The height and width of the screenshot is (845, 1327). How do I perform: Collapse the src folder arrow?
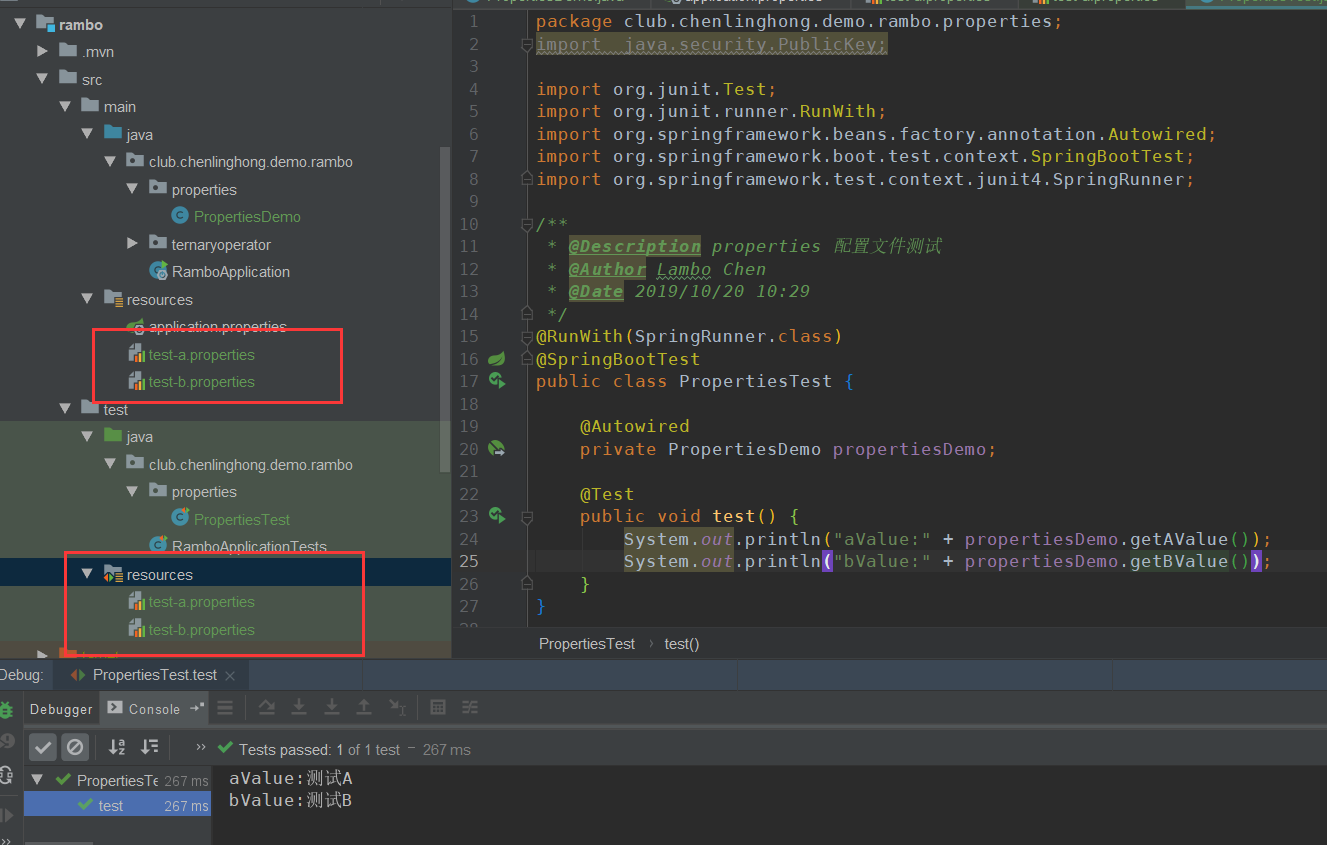point(42,79)
